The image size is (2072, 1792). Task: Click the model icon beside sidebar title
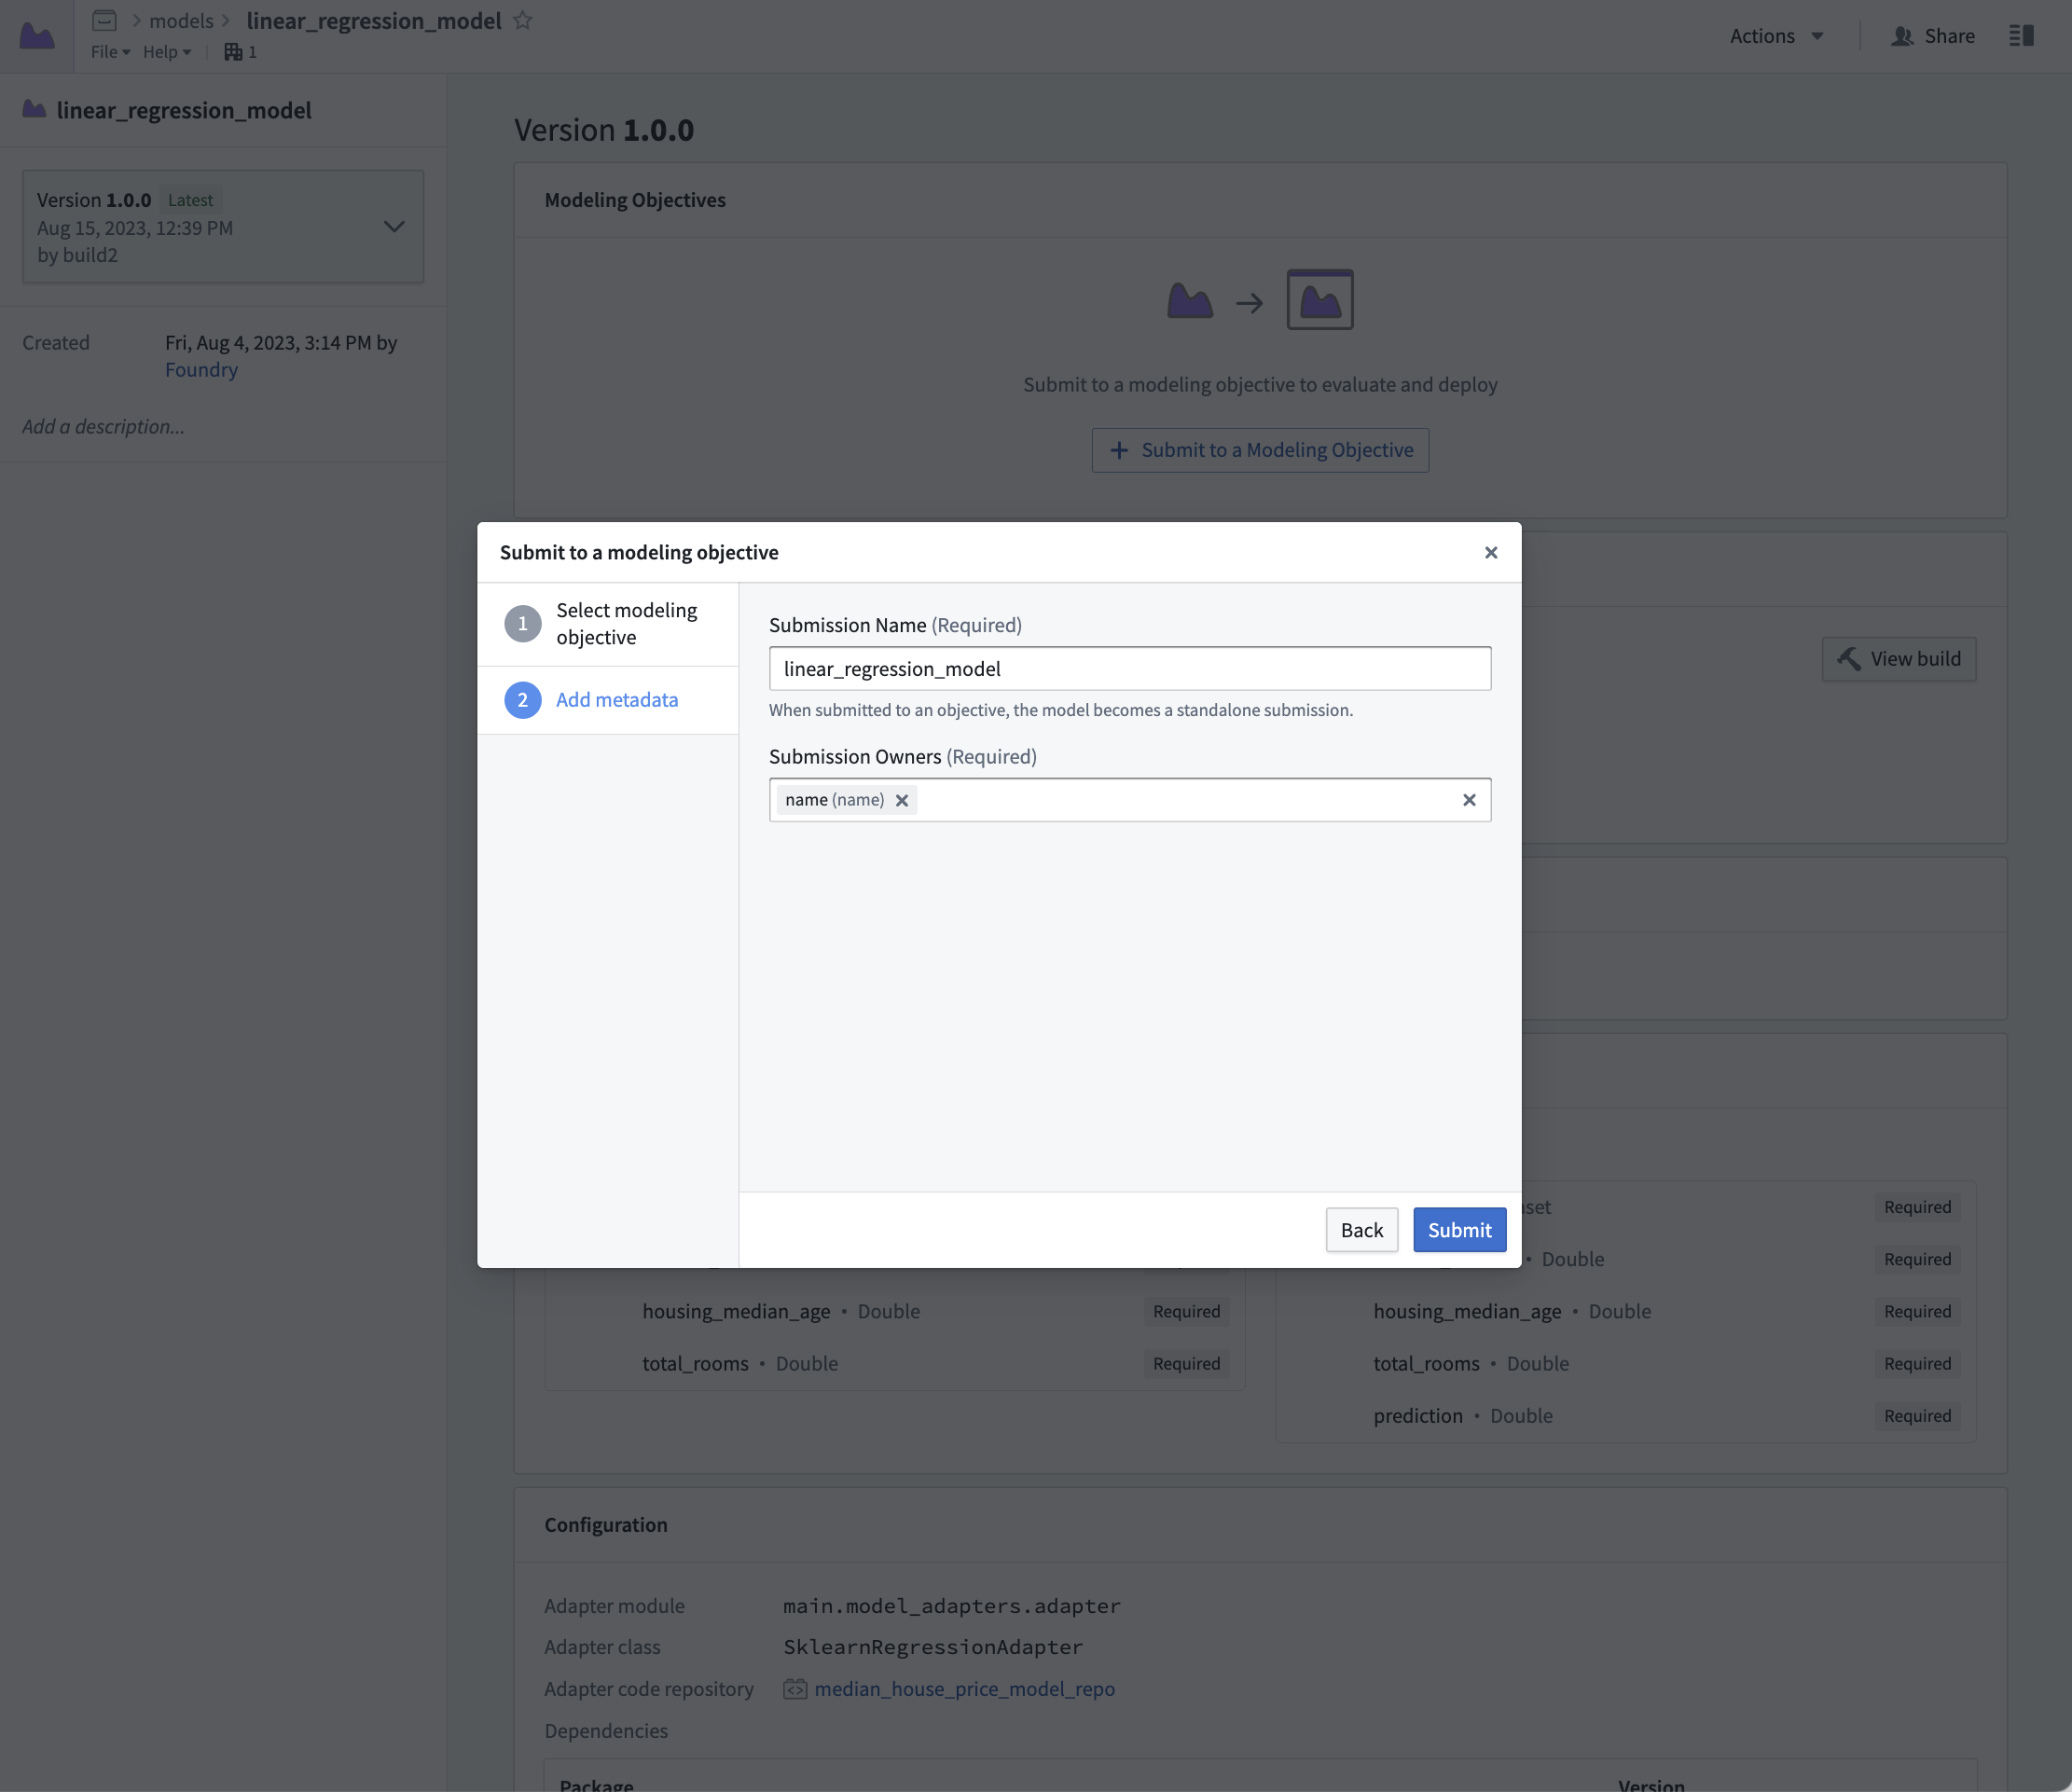click(x=34, y=109)
